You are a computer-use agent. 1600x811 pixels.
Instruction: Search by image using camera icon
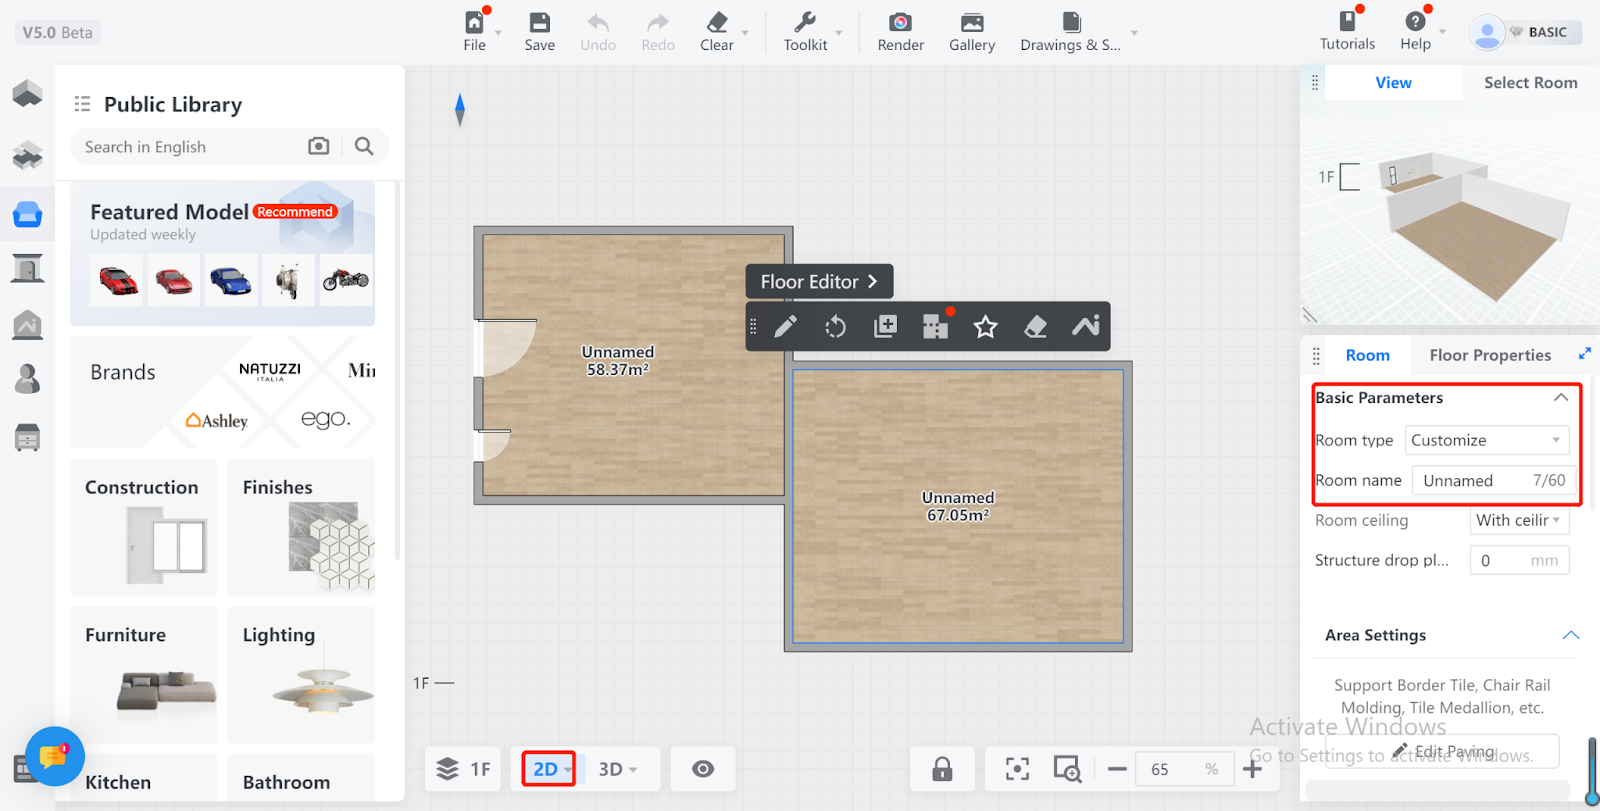[x=318, y=147]
